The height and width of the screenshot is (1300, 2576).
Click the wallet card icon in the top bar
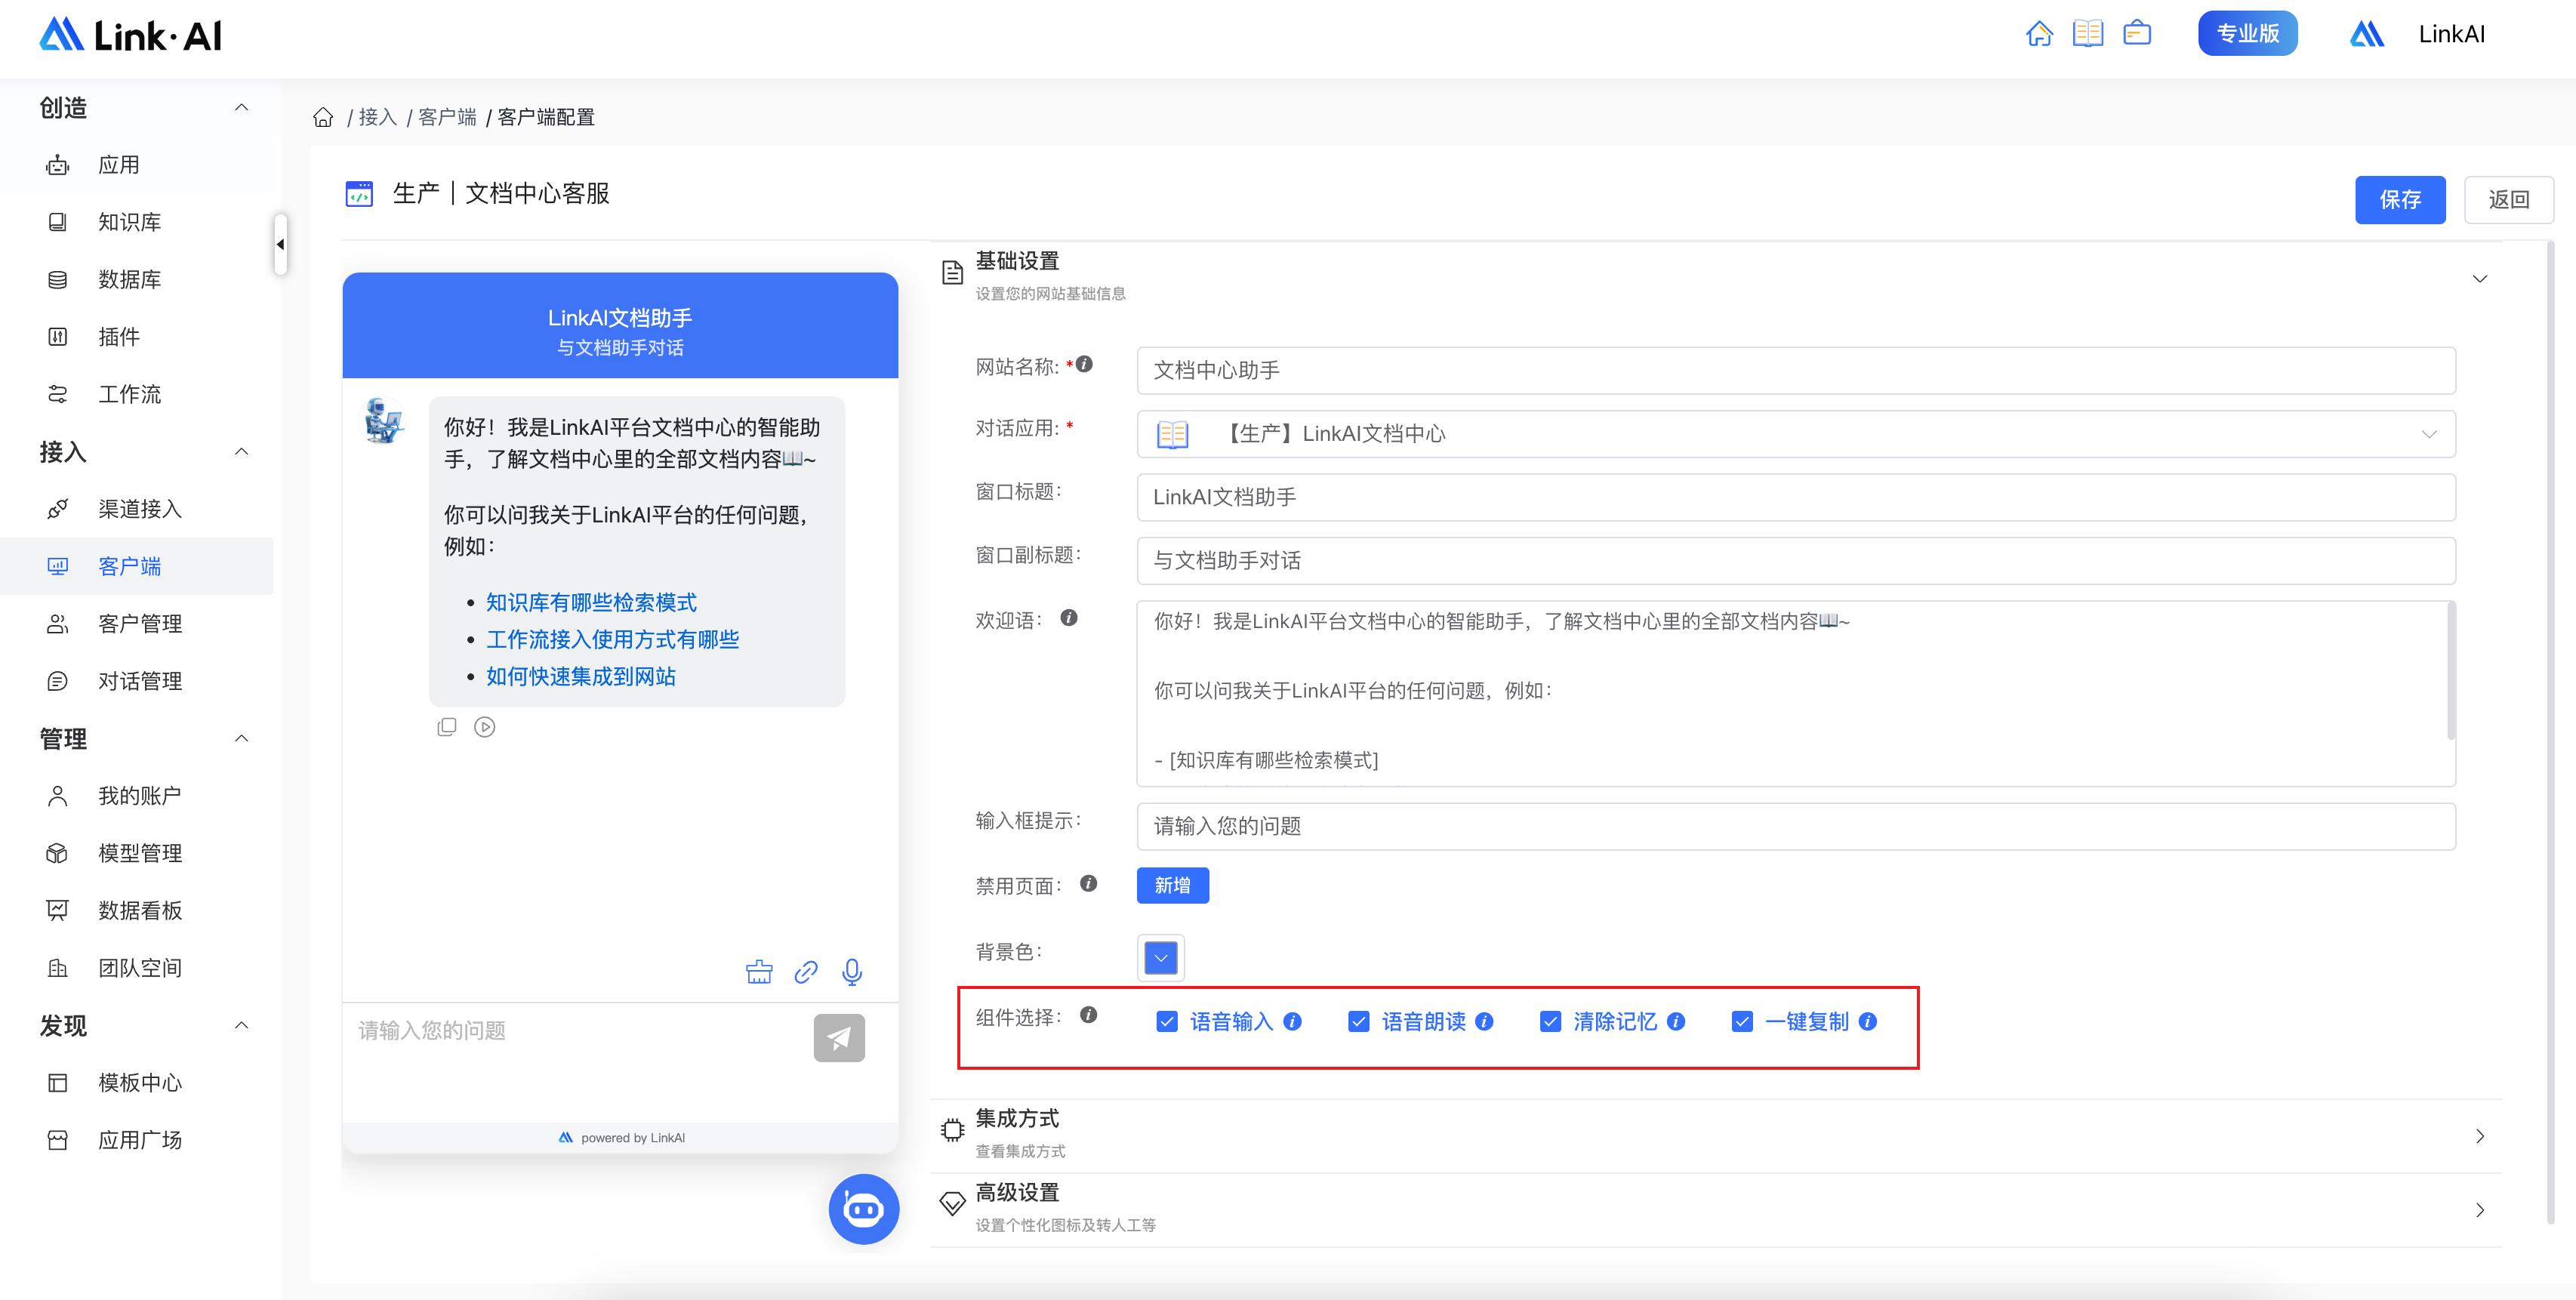click(x=2137, y=33)
